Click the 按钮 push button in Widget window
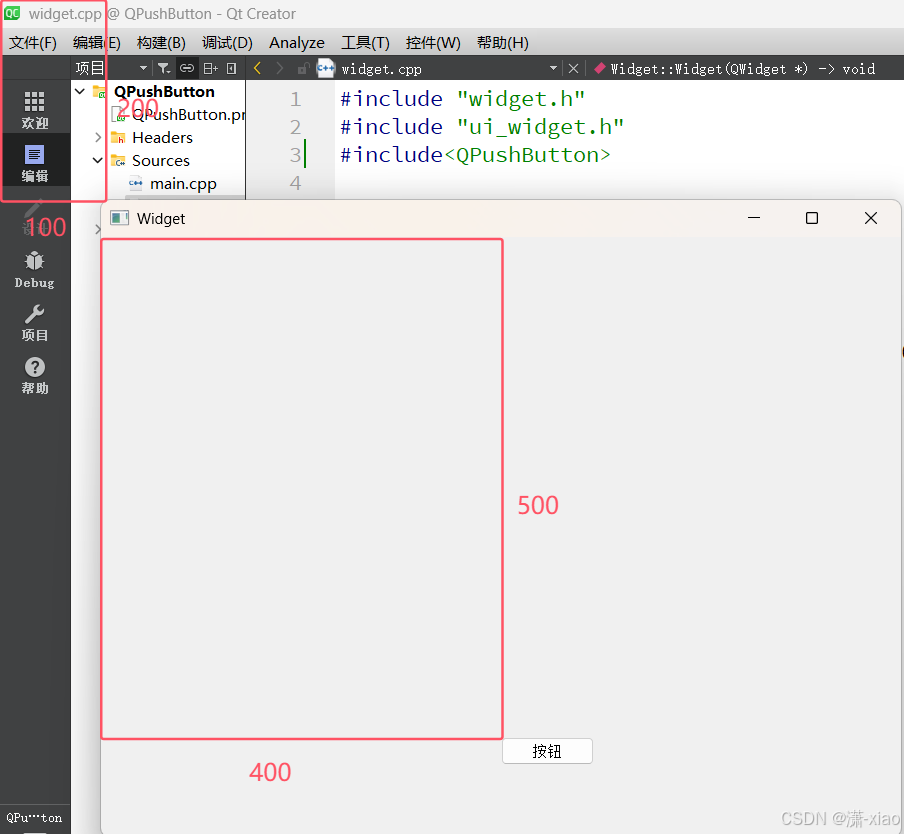 point(547,751)
